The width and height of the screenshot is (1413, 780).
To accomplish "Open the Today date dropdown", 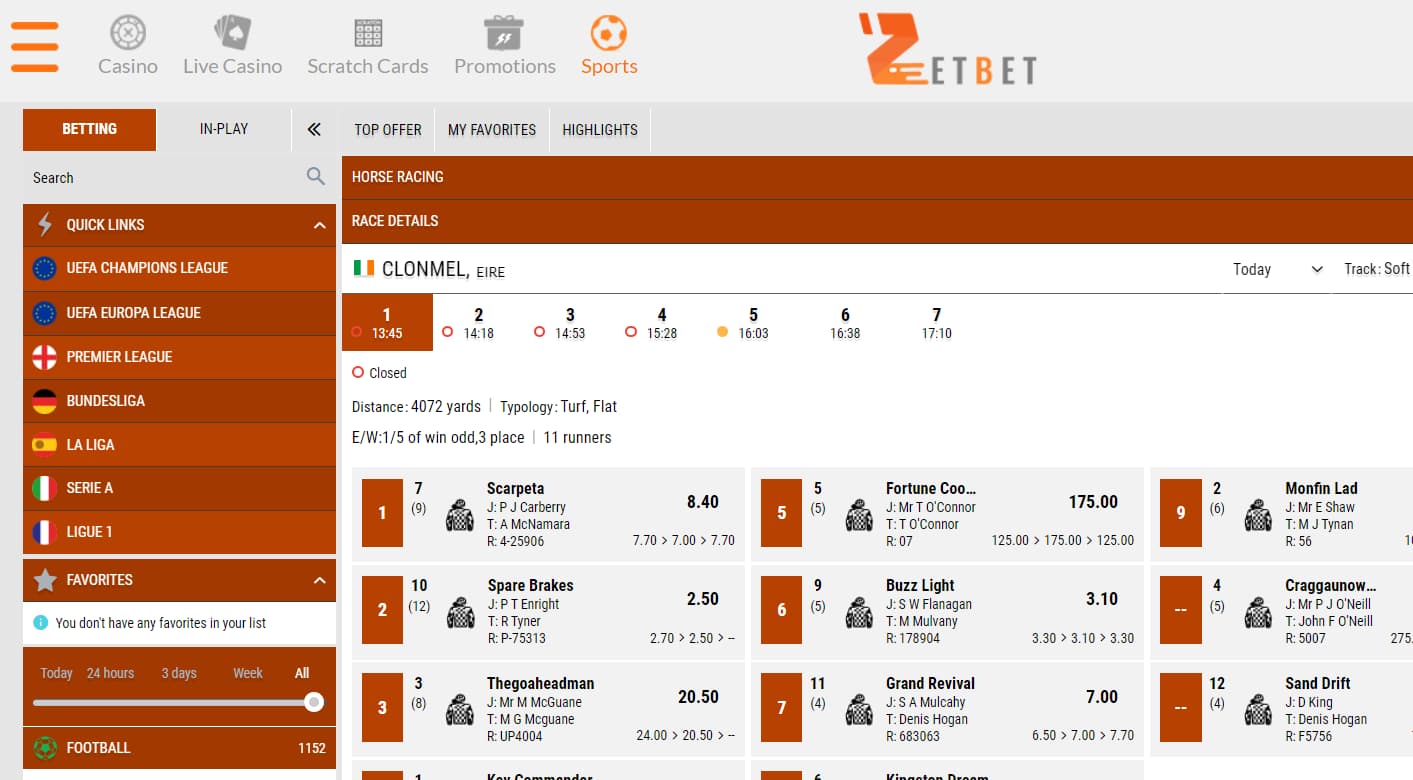I will click(1277, 269).
